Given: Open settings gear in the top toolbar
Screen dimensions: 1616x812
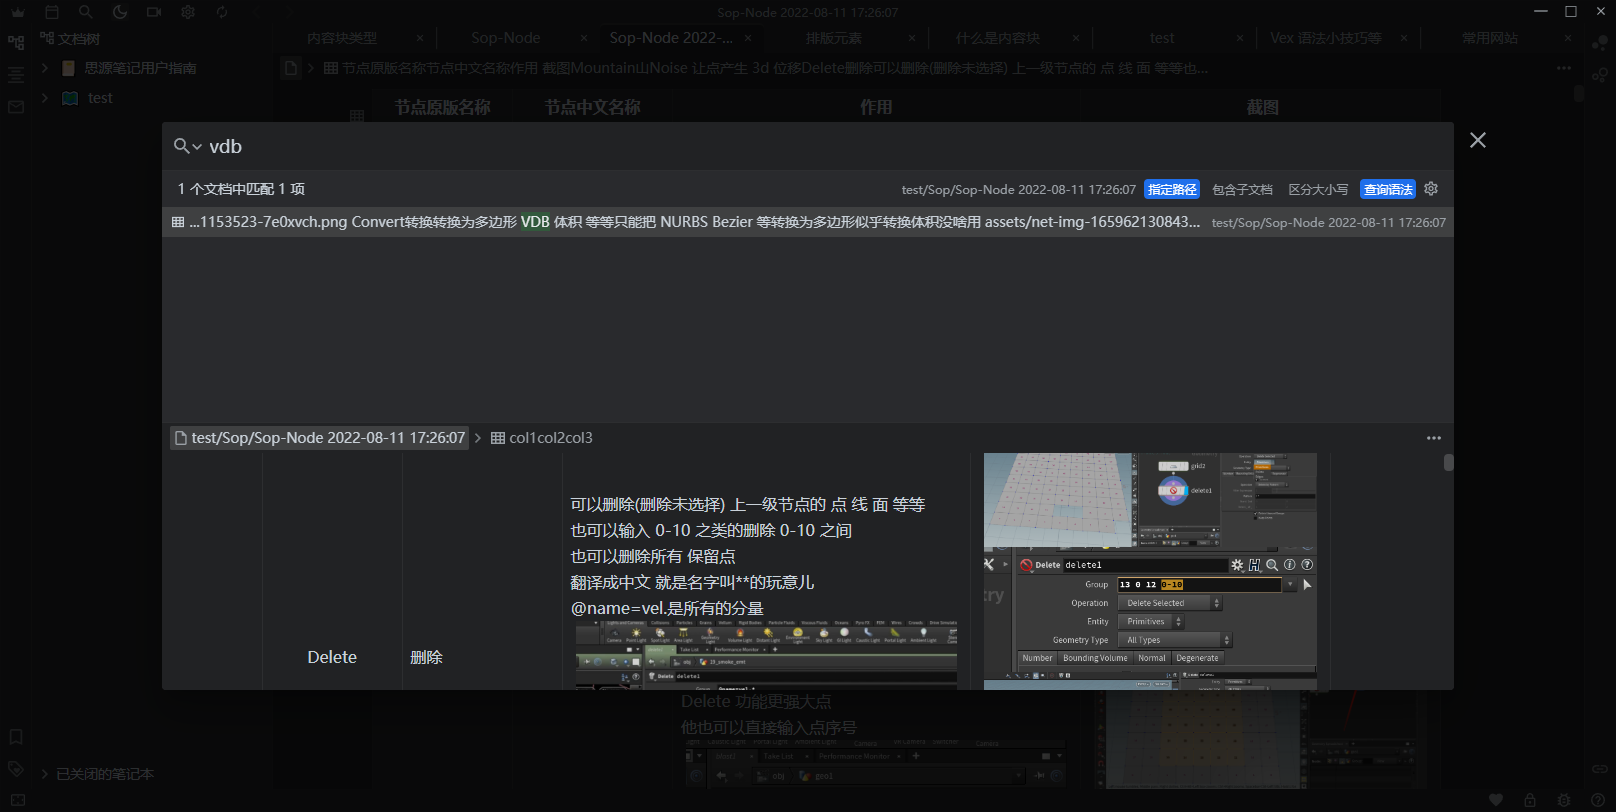Looking at the screenshot, I should pos(188,12).
